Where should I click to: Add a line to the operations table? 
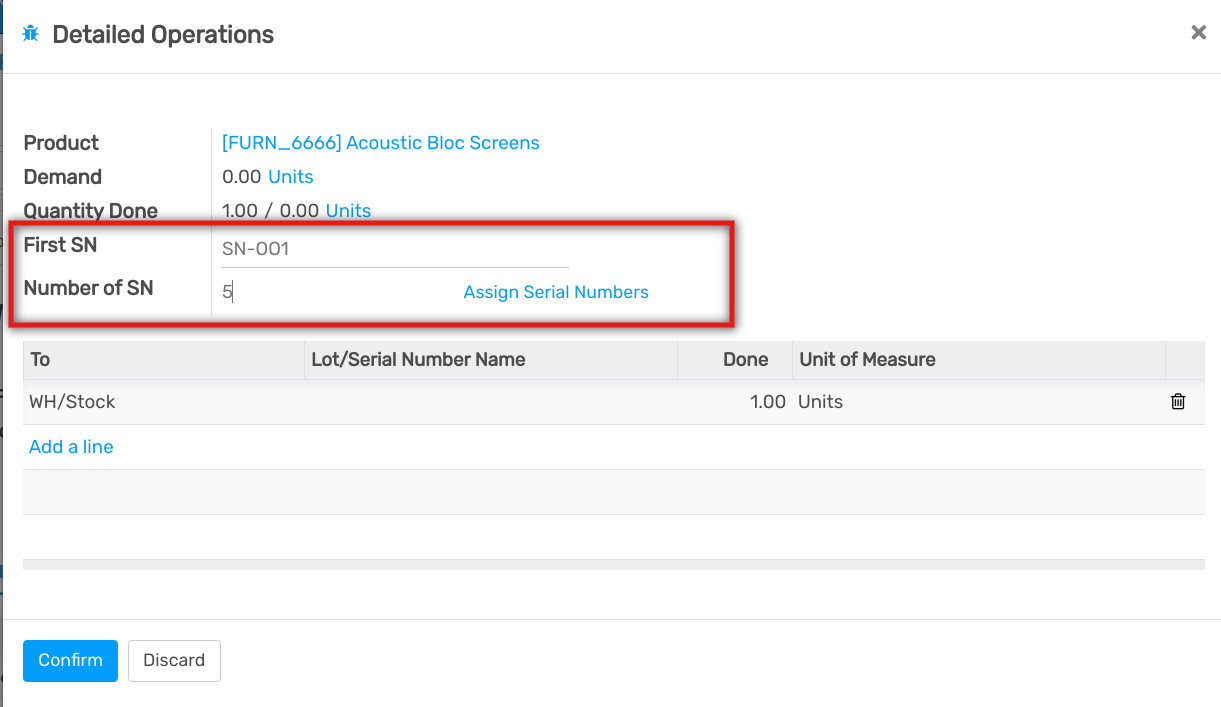tap(71, 447)
